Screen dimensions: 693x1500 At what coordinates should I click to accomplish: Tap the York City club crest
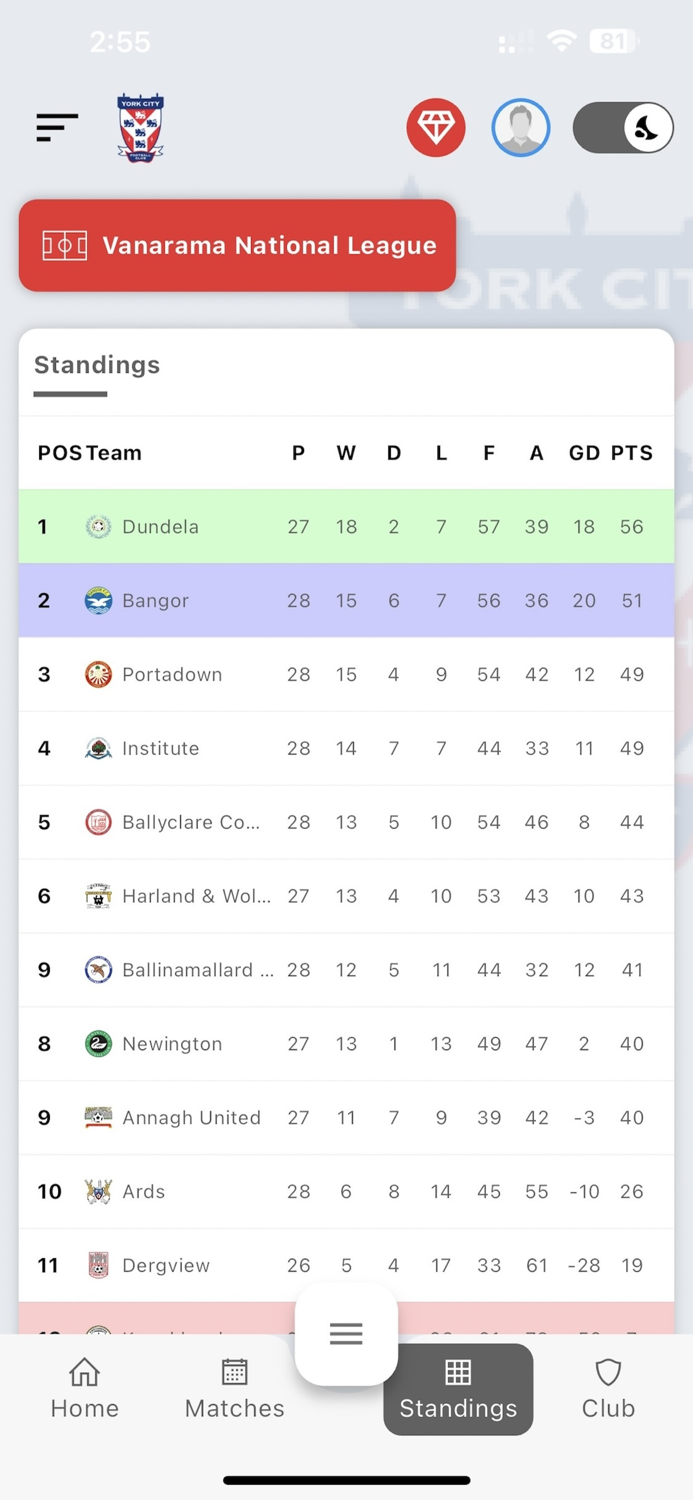pos(140,126)
